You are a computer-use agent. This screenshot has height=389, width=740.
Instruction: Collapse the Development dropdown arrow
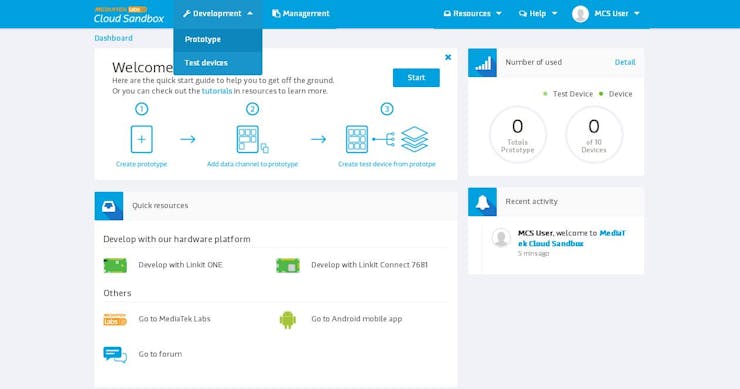click(250, 14)
